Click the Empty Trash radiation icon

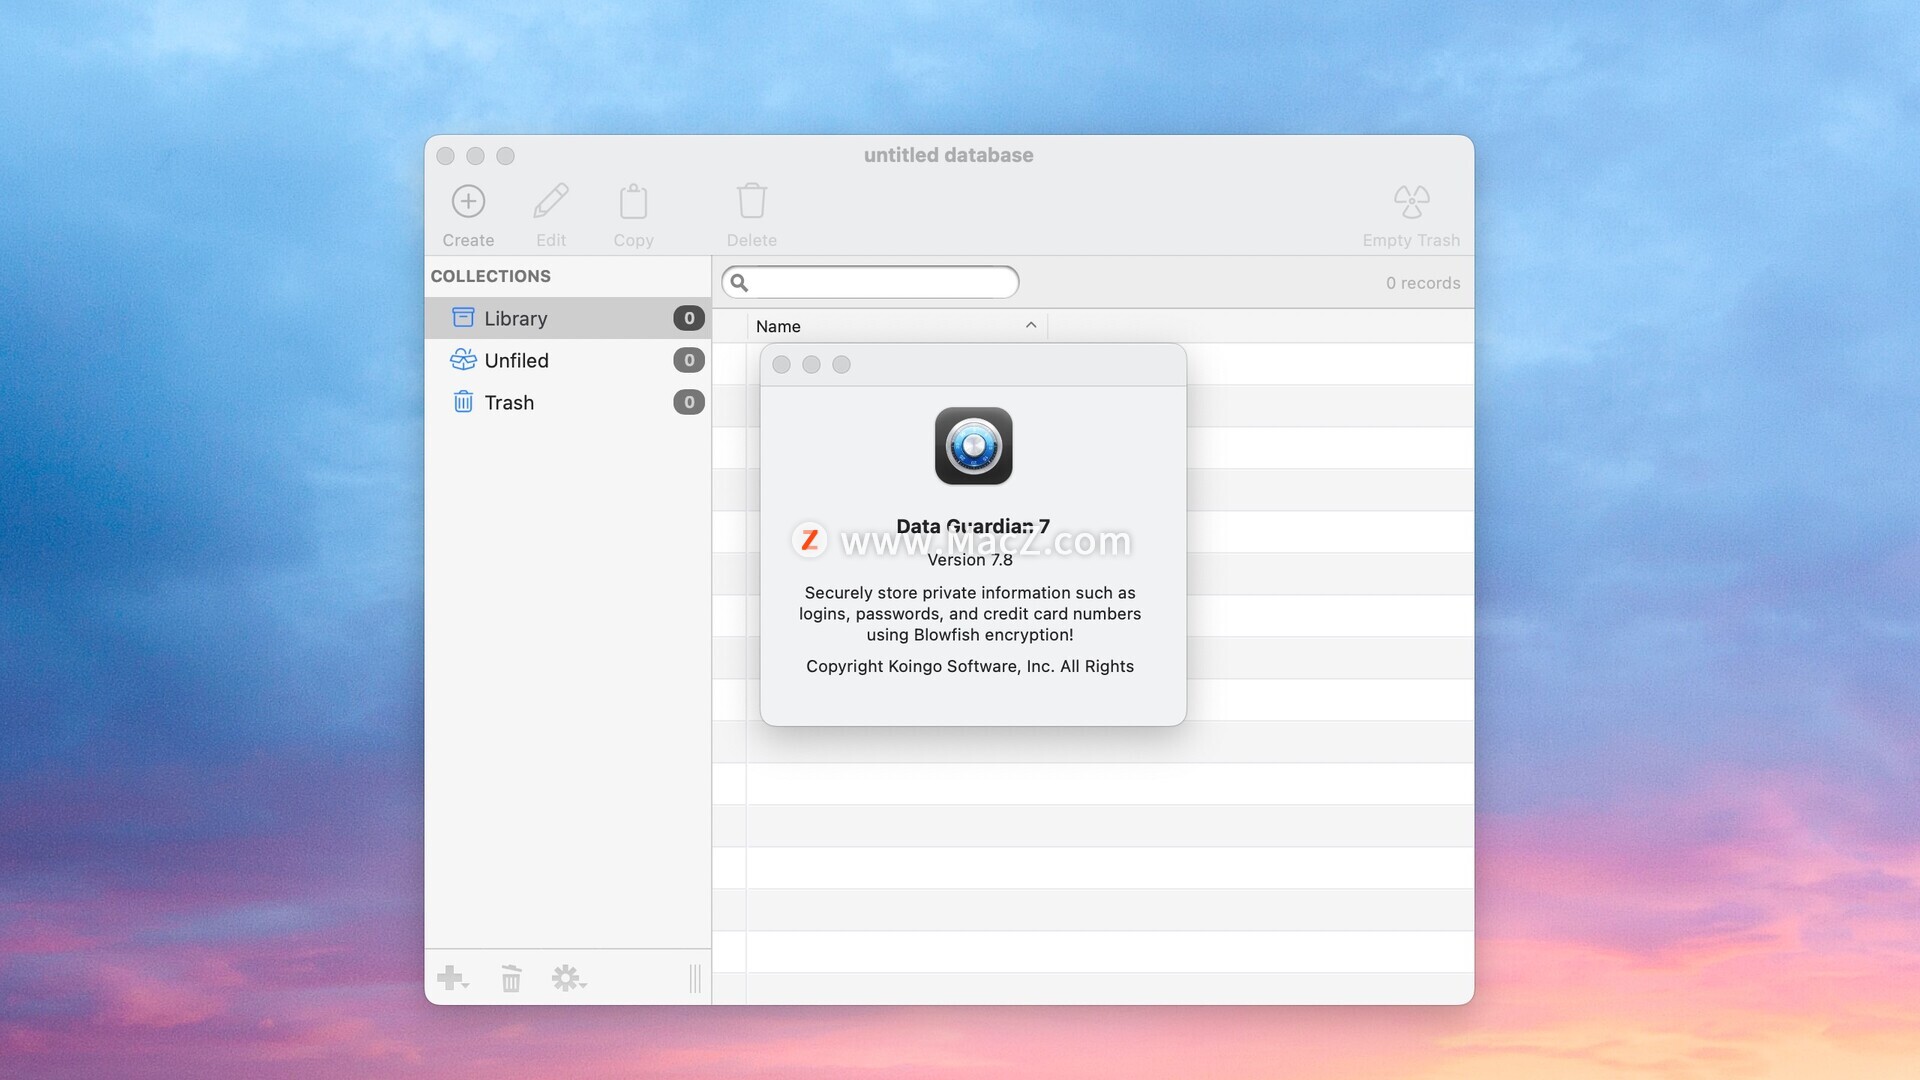(x=1411, y=202)
